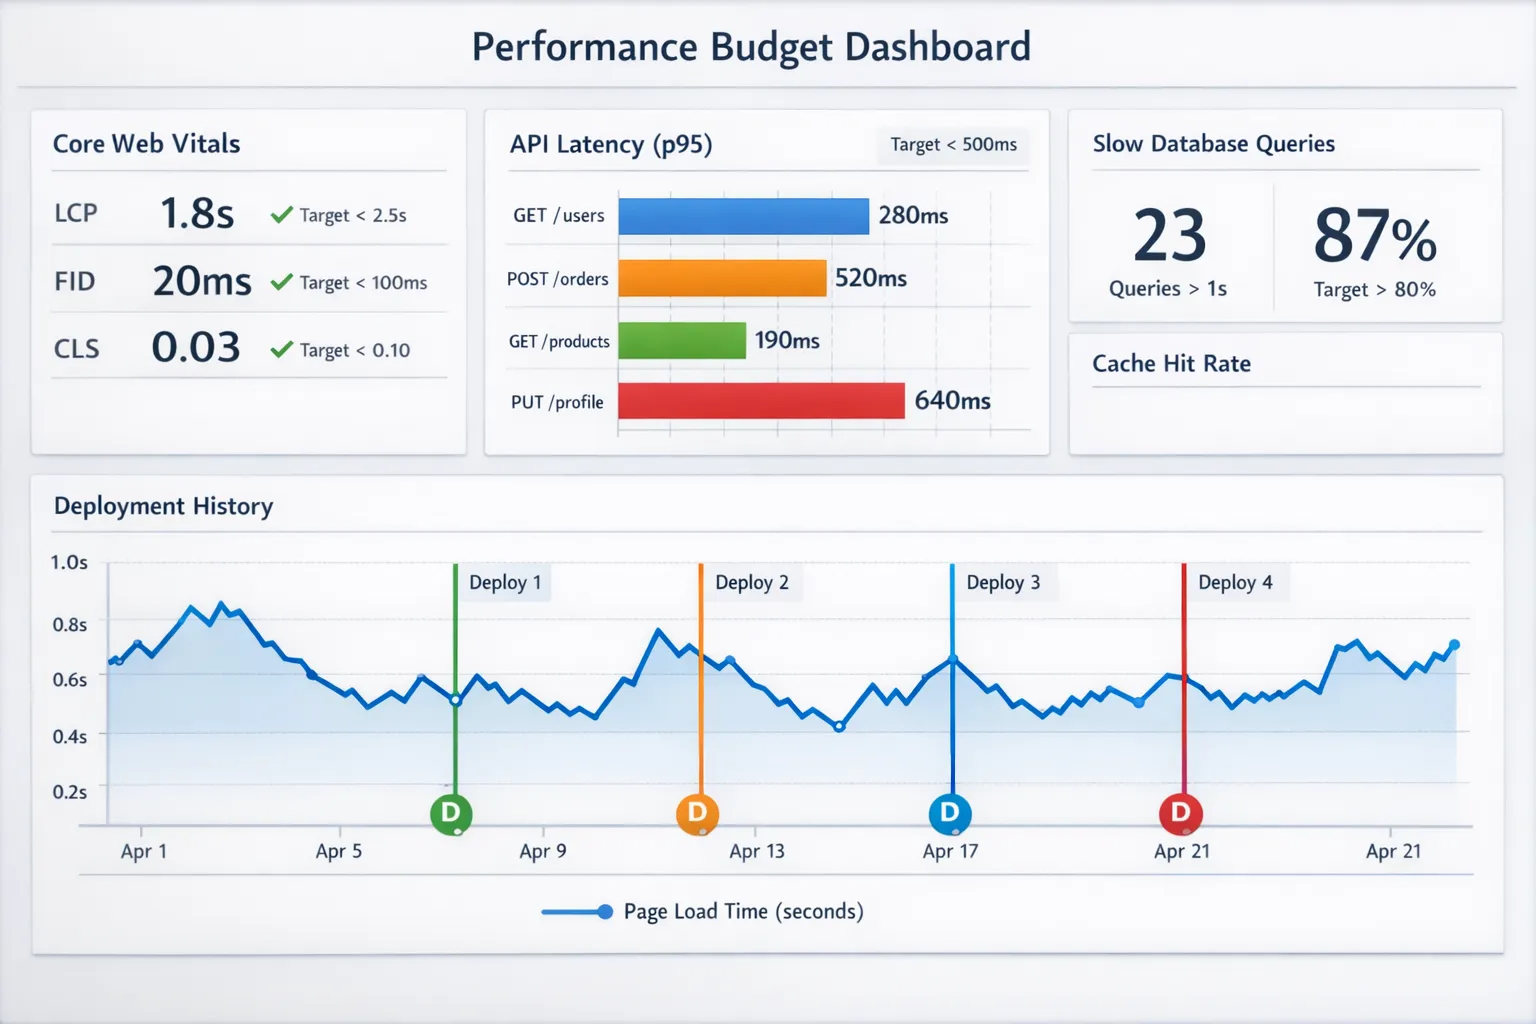Screen dimensions: 1536x1024
Task: Click the blue Deploy 3 marker icon
Action: point(949,813)
